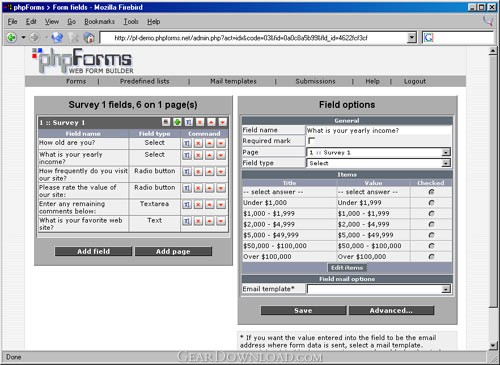Click the Field name input box
500x365 pixels.
(379, 130)
